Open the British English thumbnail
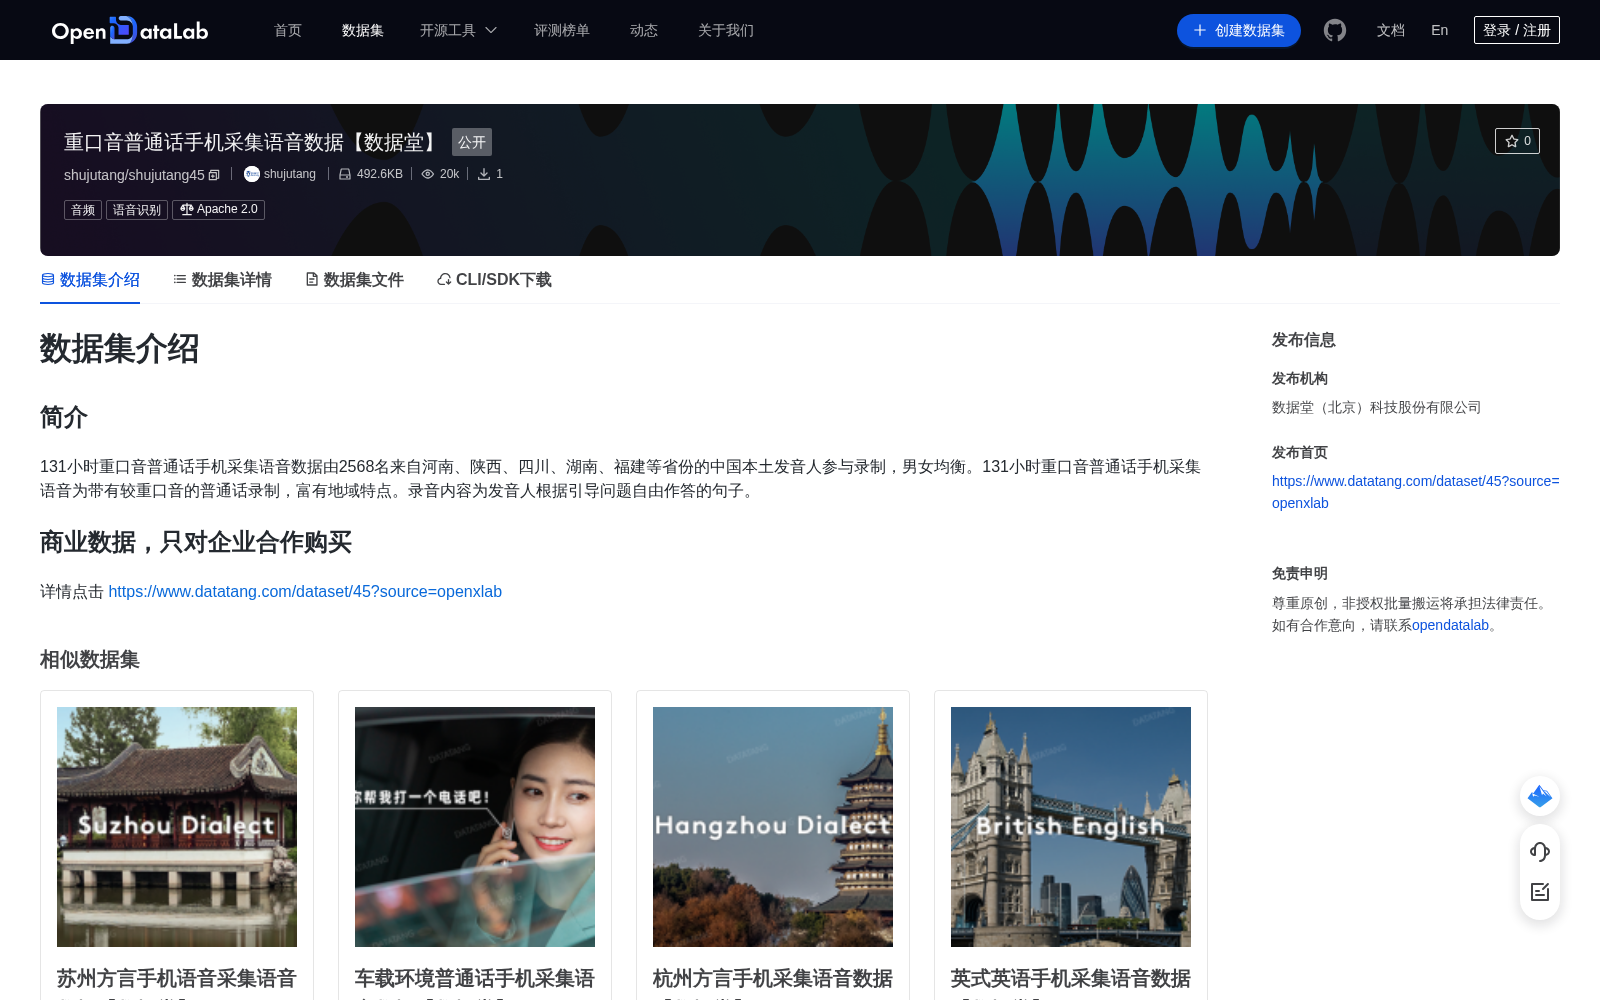 click(1071, 827)
